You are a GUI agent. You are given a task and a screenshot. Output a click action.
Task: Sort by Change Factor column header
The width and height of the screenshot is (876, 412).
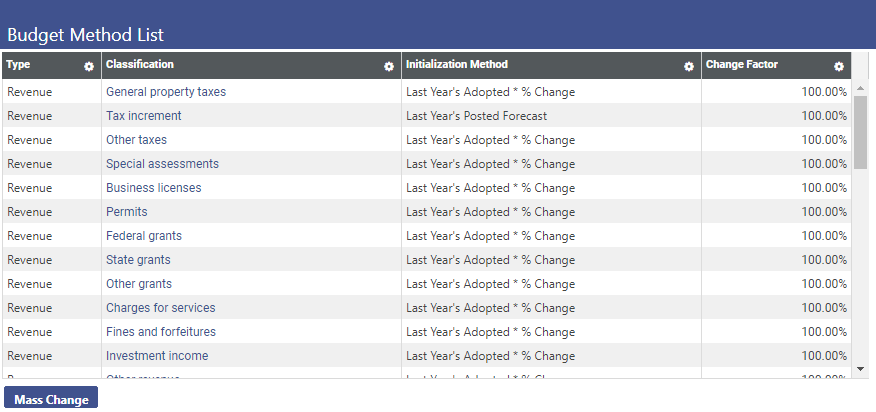(x=742, y=65)
